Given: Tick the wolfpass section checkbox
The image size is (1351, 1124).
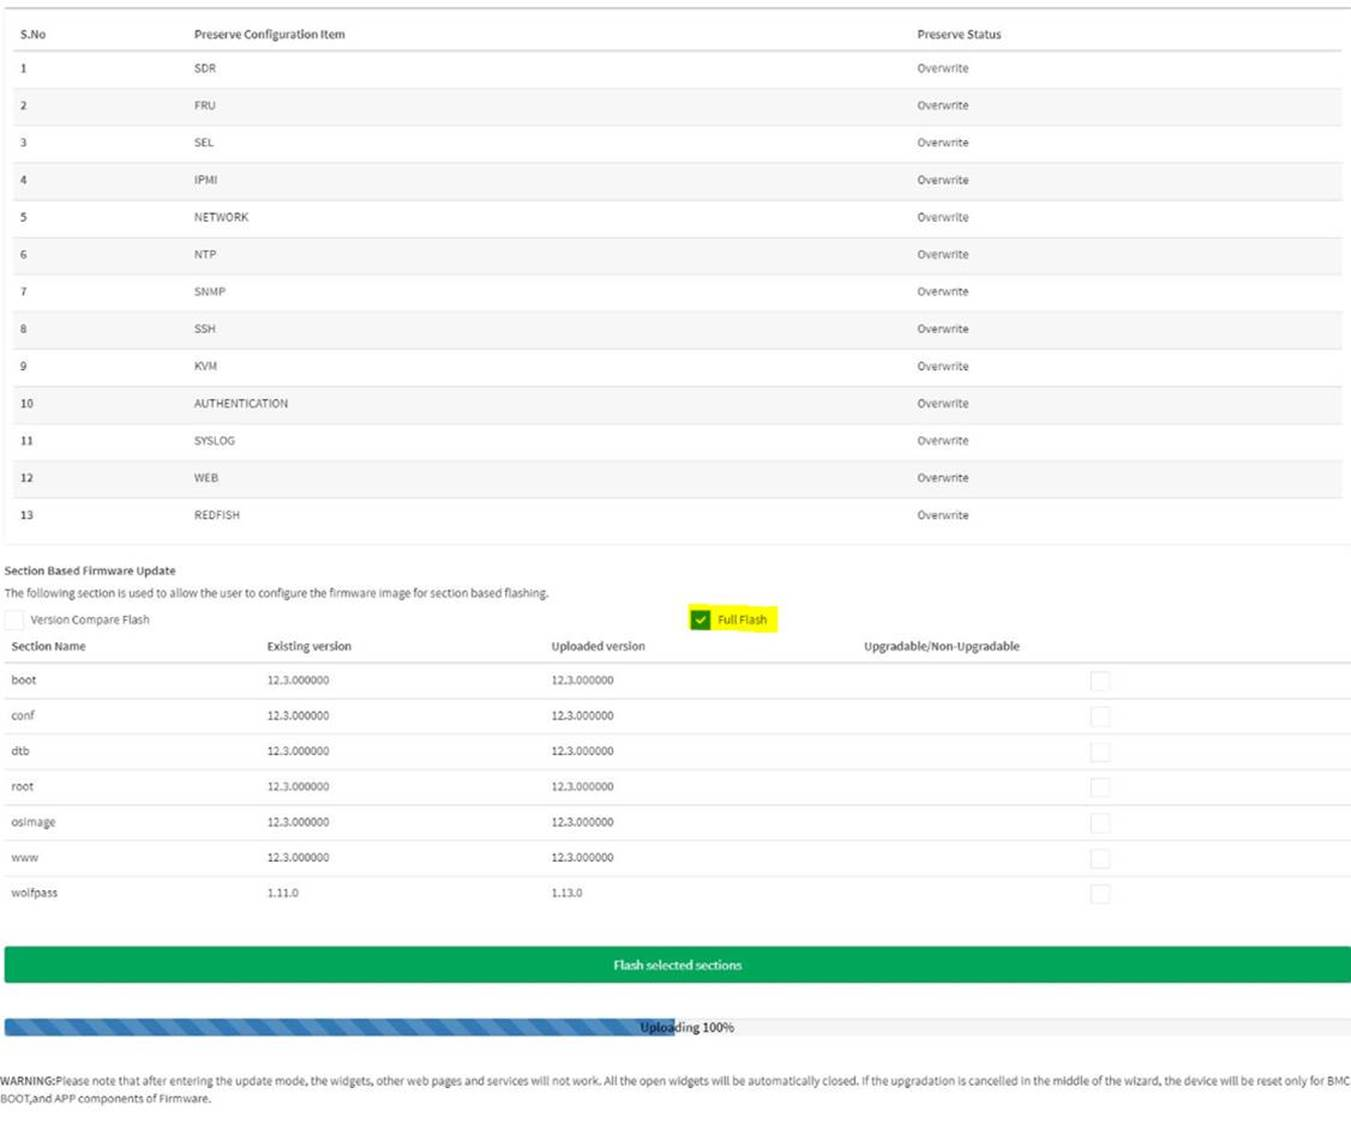Looking at the screenshot, I should click(x=1100, y=894).
